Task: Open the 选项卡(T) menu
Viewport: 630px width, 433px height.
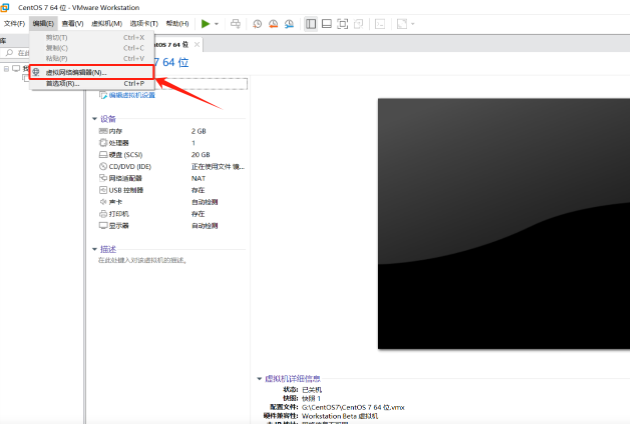Action: pos(144,24)
